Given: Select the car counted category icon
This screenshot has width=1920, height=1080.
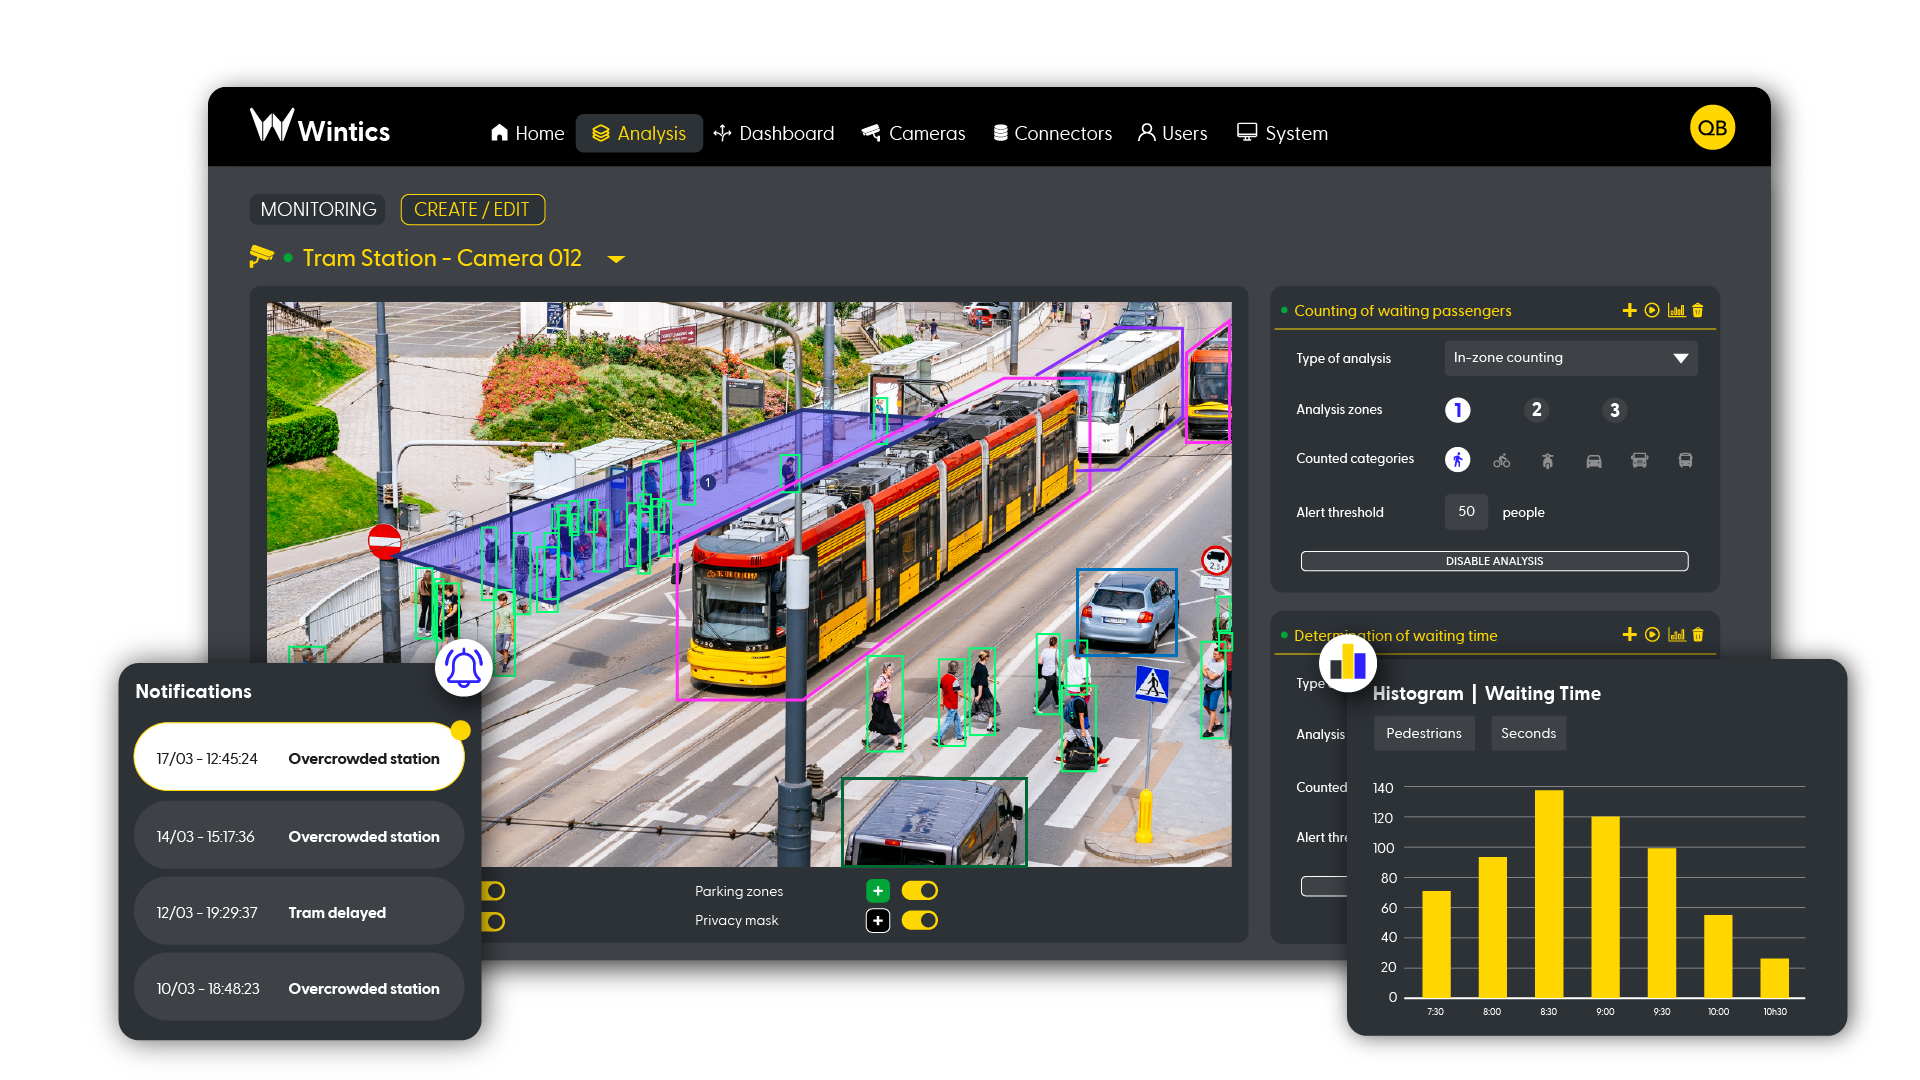Looking at the screenshot, I should 1594,461.
